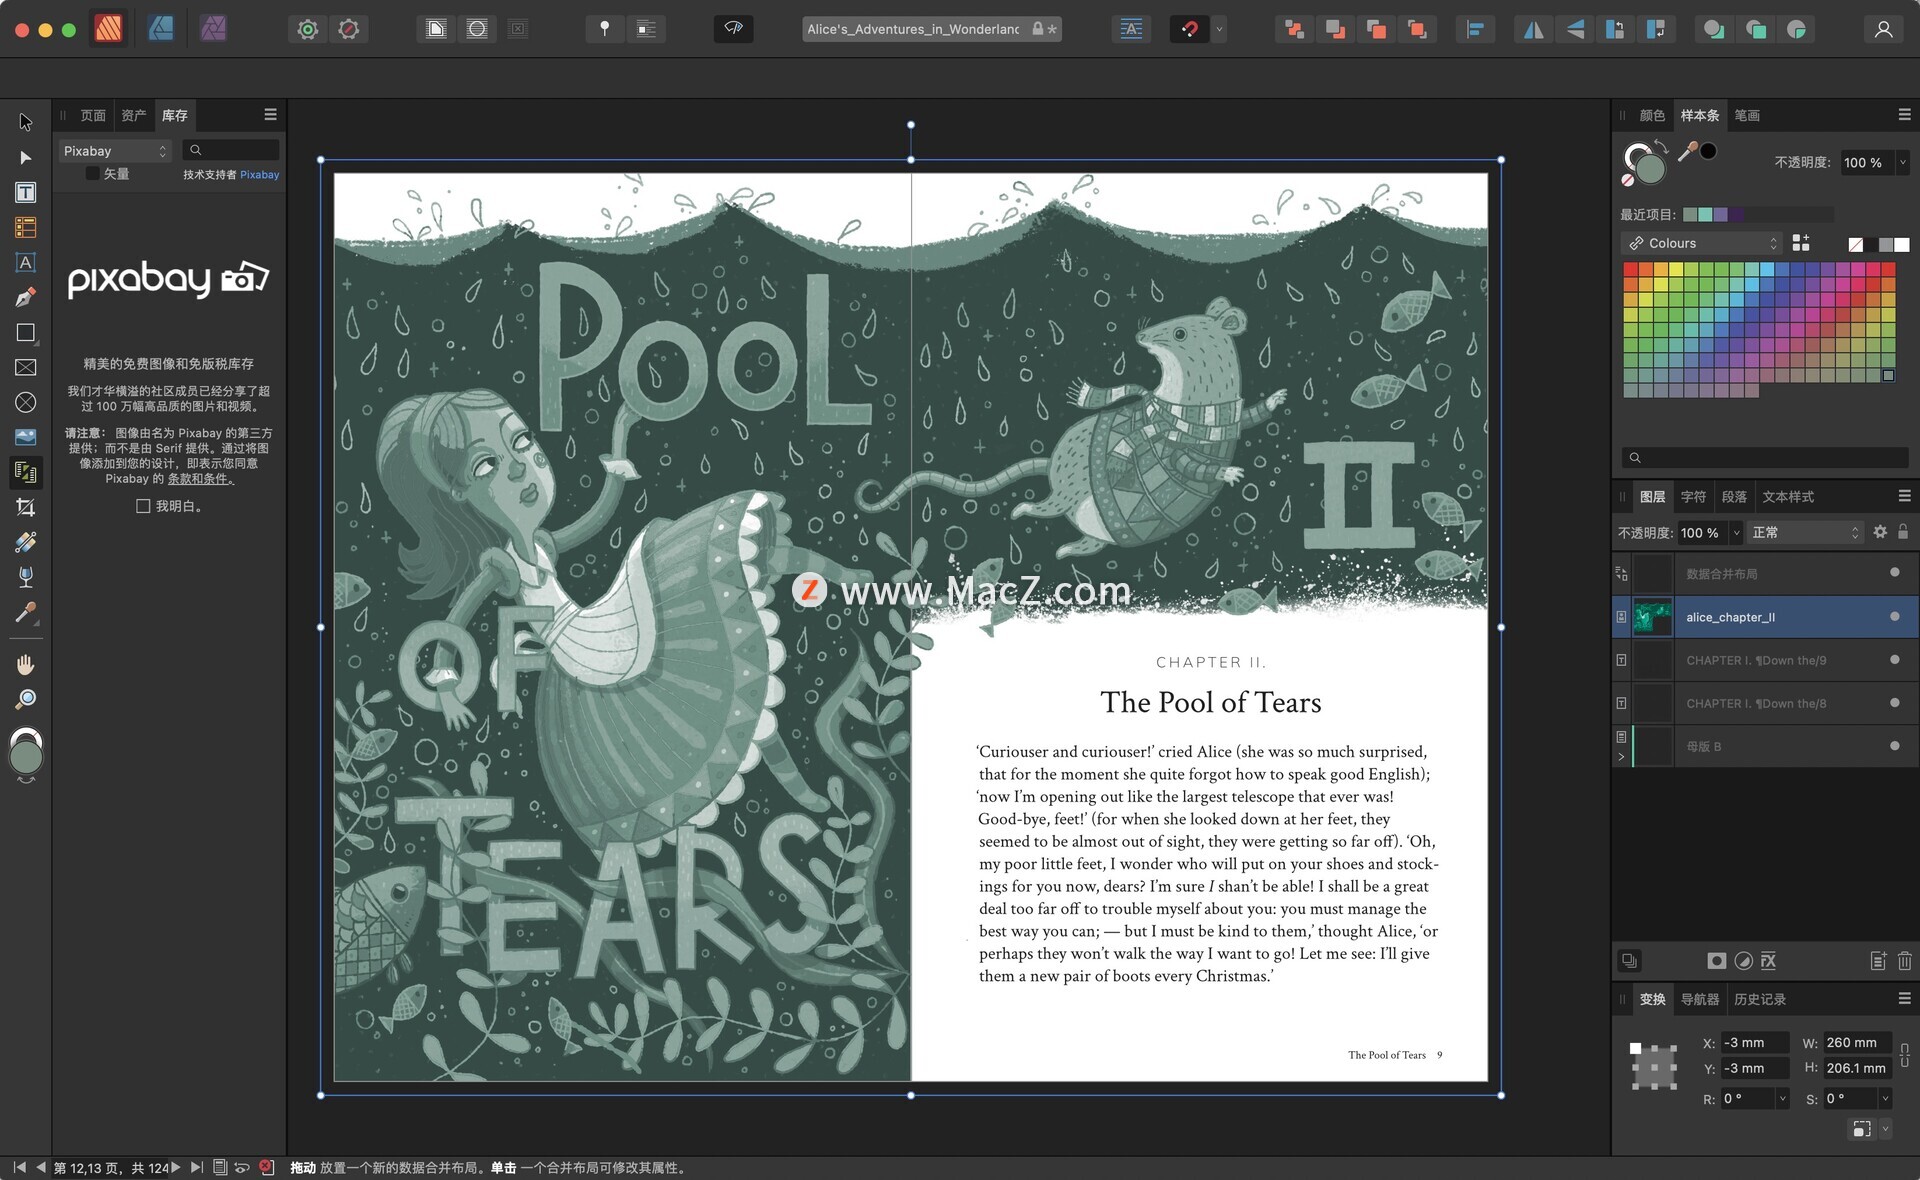Select the Fill tool
This screenshot has height=1180, width=1920.
point(26,542)
